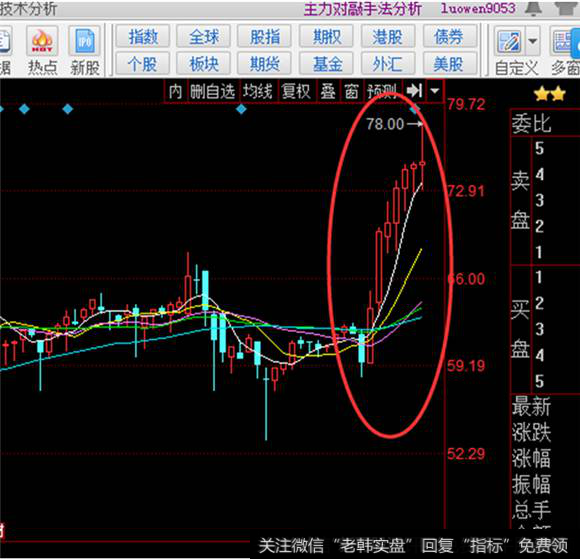
Task: Click the 78.00 high price label
Action: [385, 124]
